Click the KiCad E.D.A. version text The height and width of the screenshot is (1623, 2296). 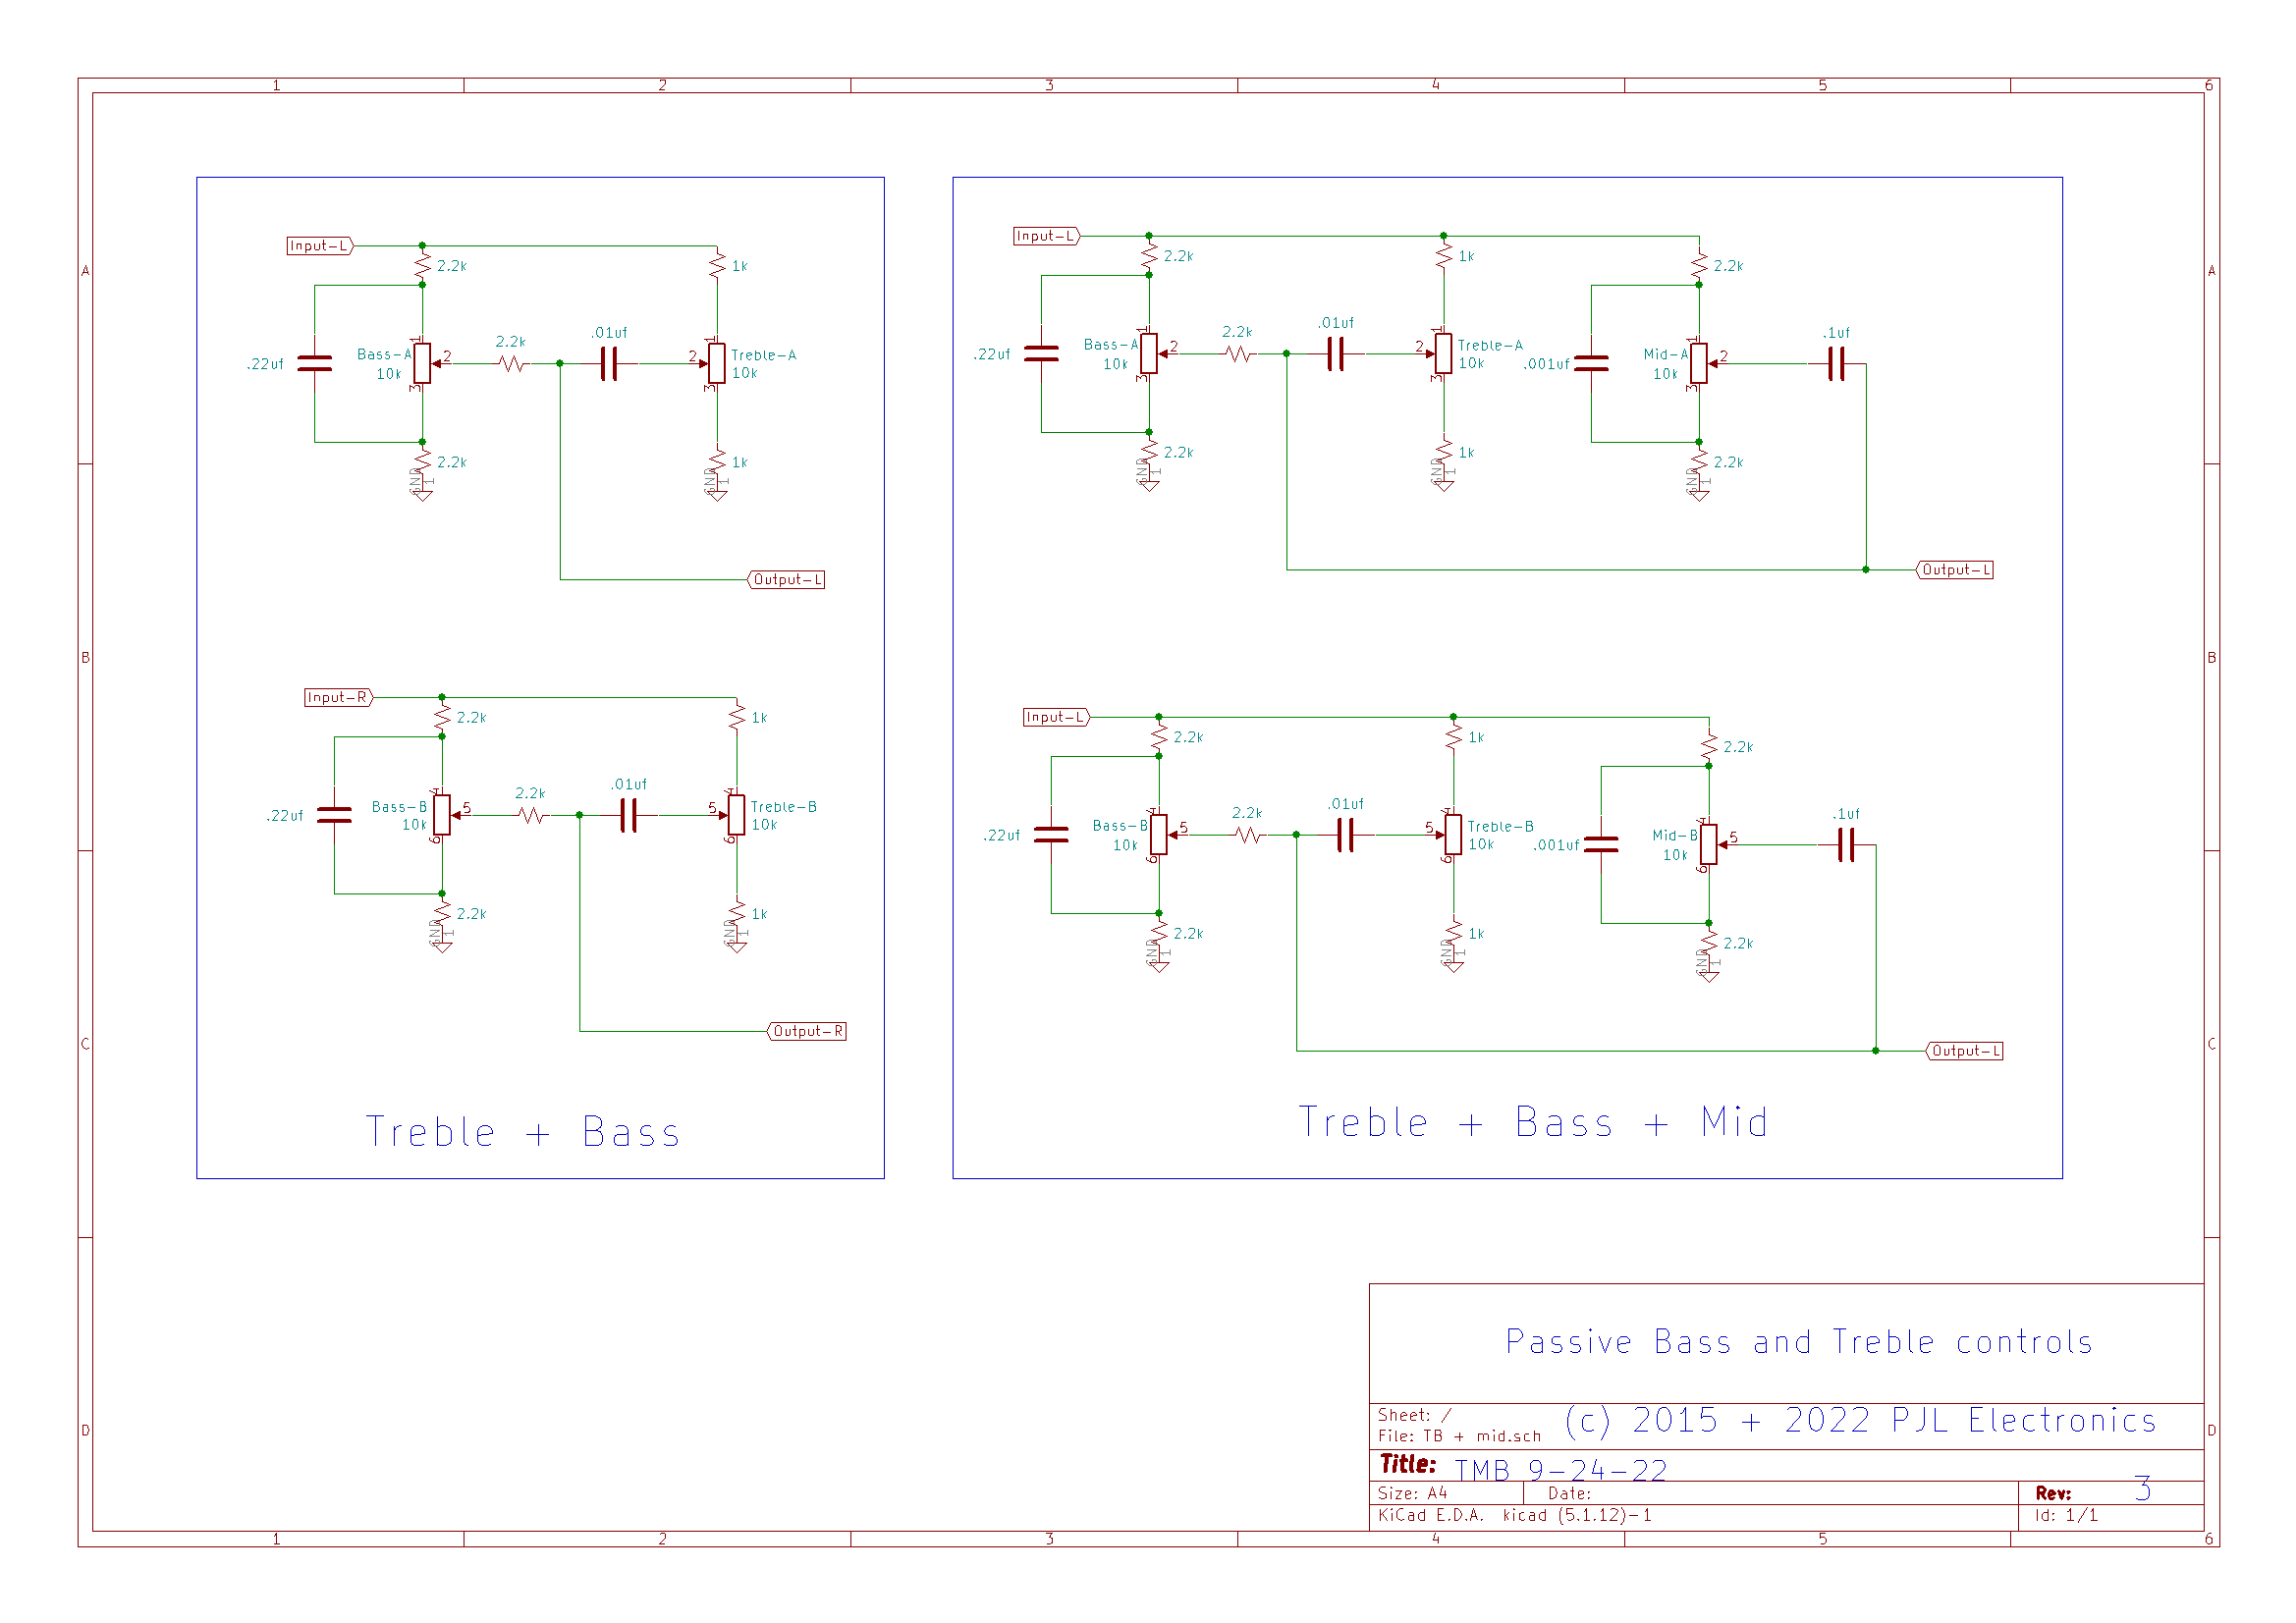[x=1514, y=1515]
